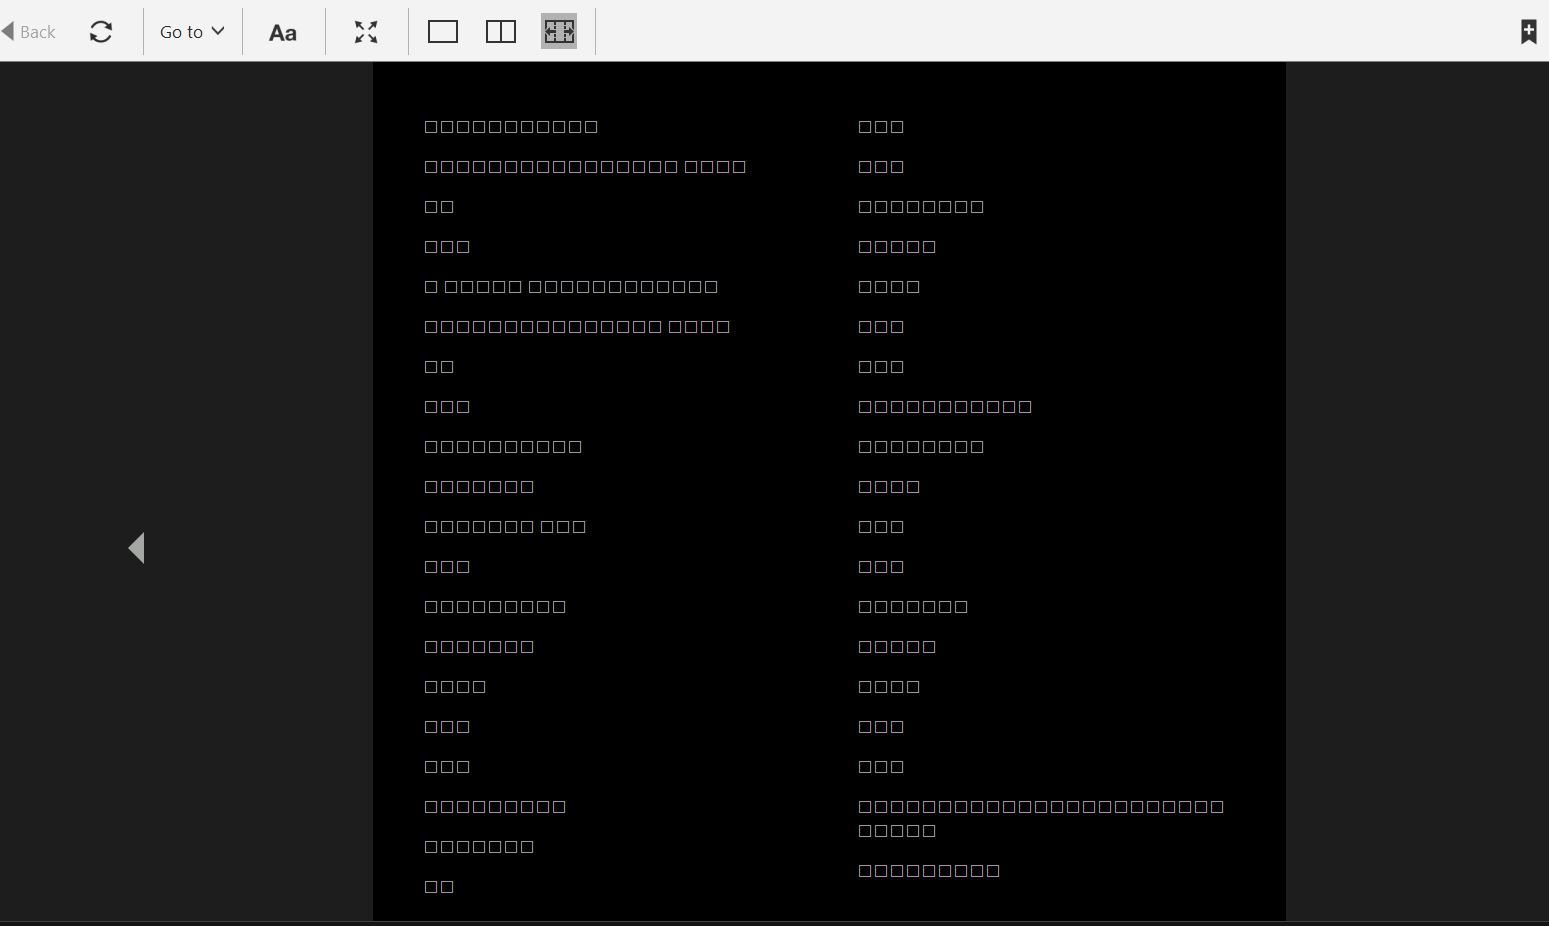Viewport: 1549px width, 926px height.
Task: Click the first line of the right column
Action: (x=881, y=127)
